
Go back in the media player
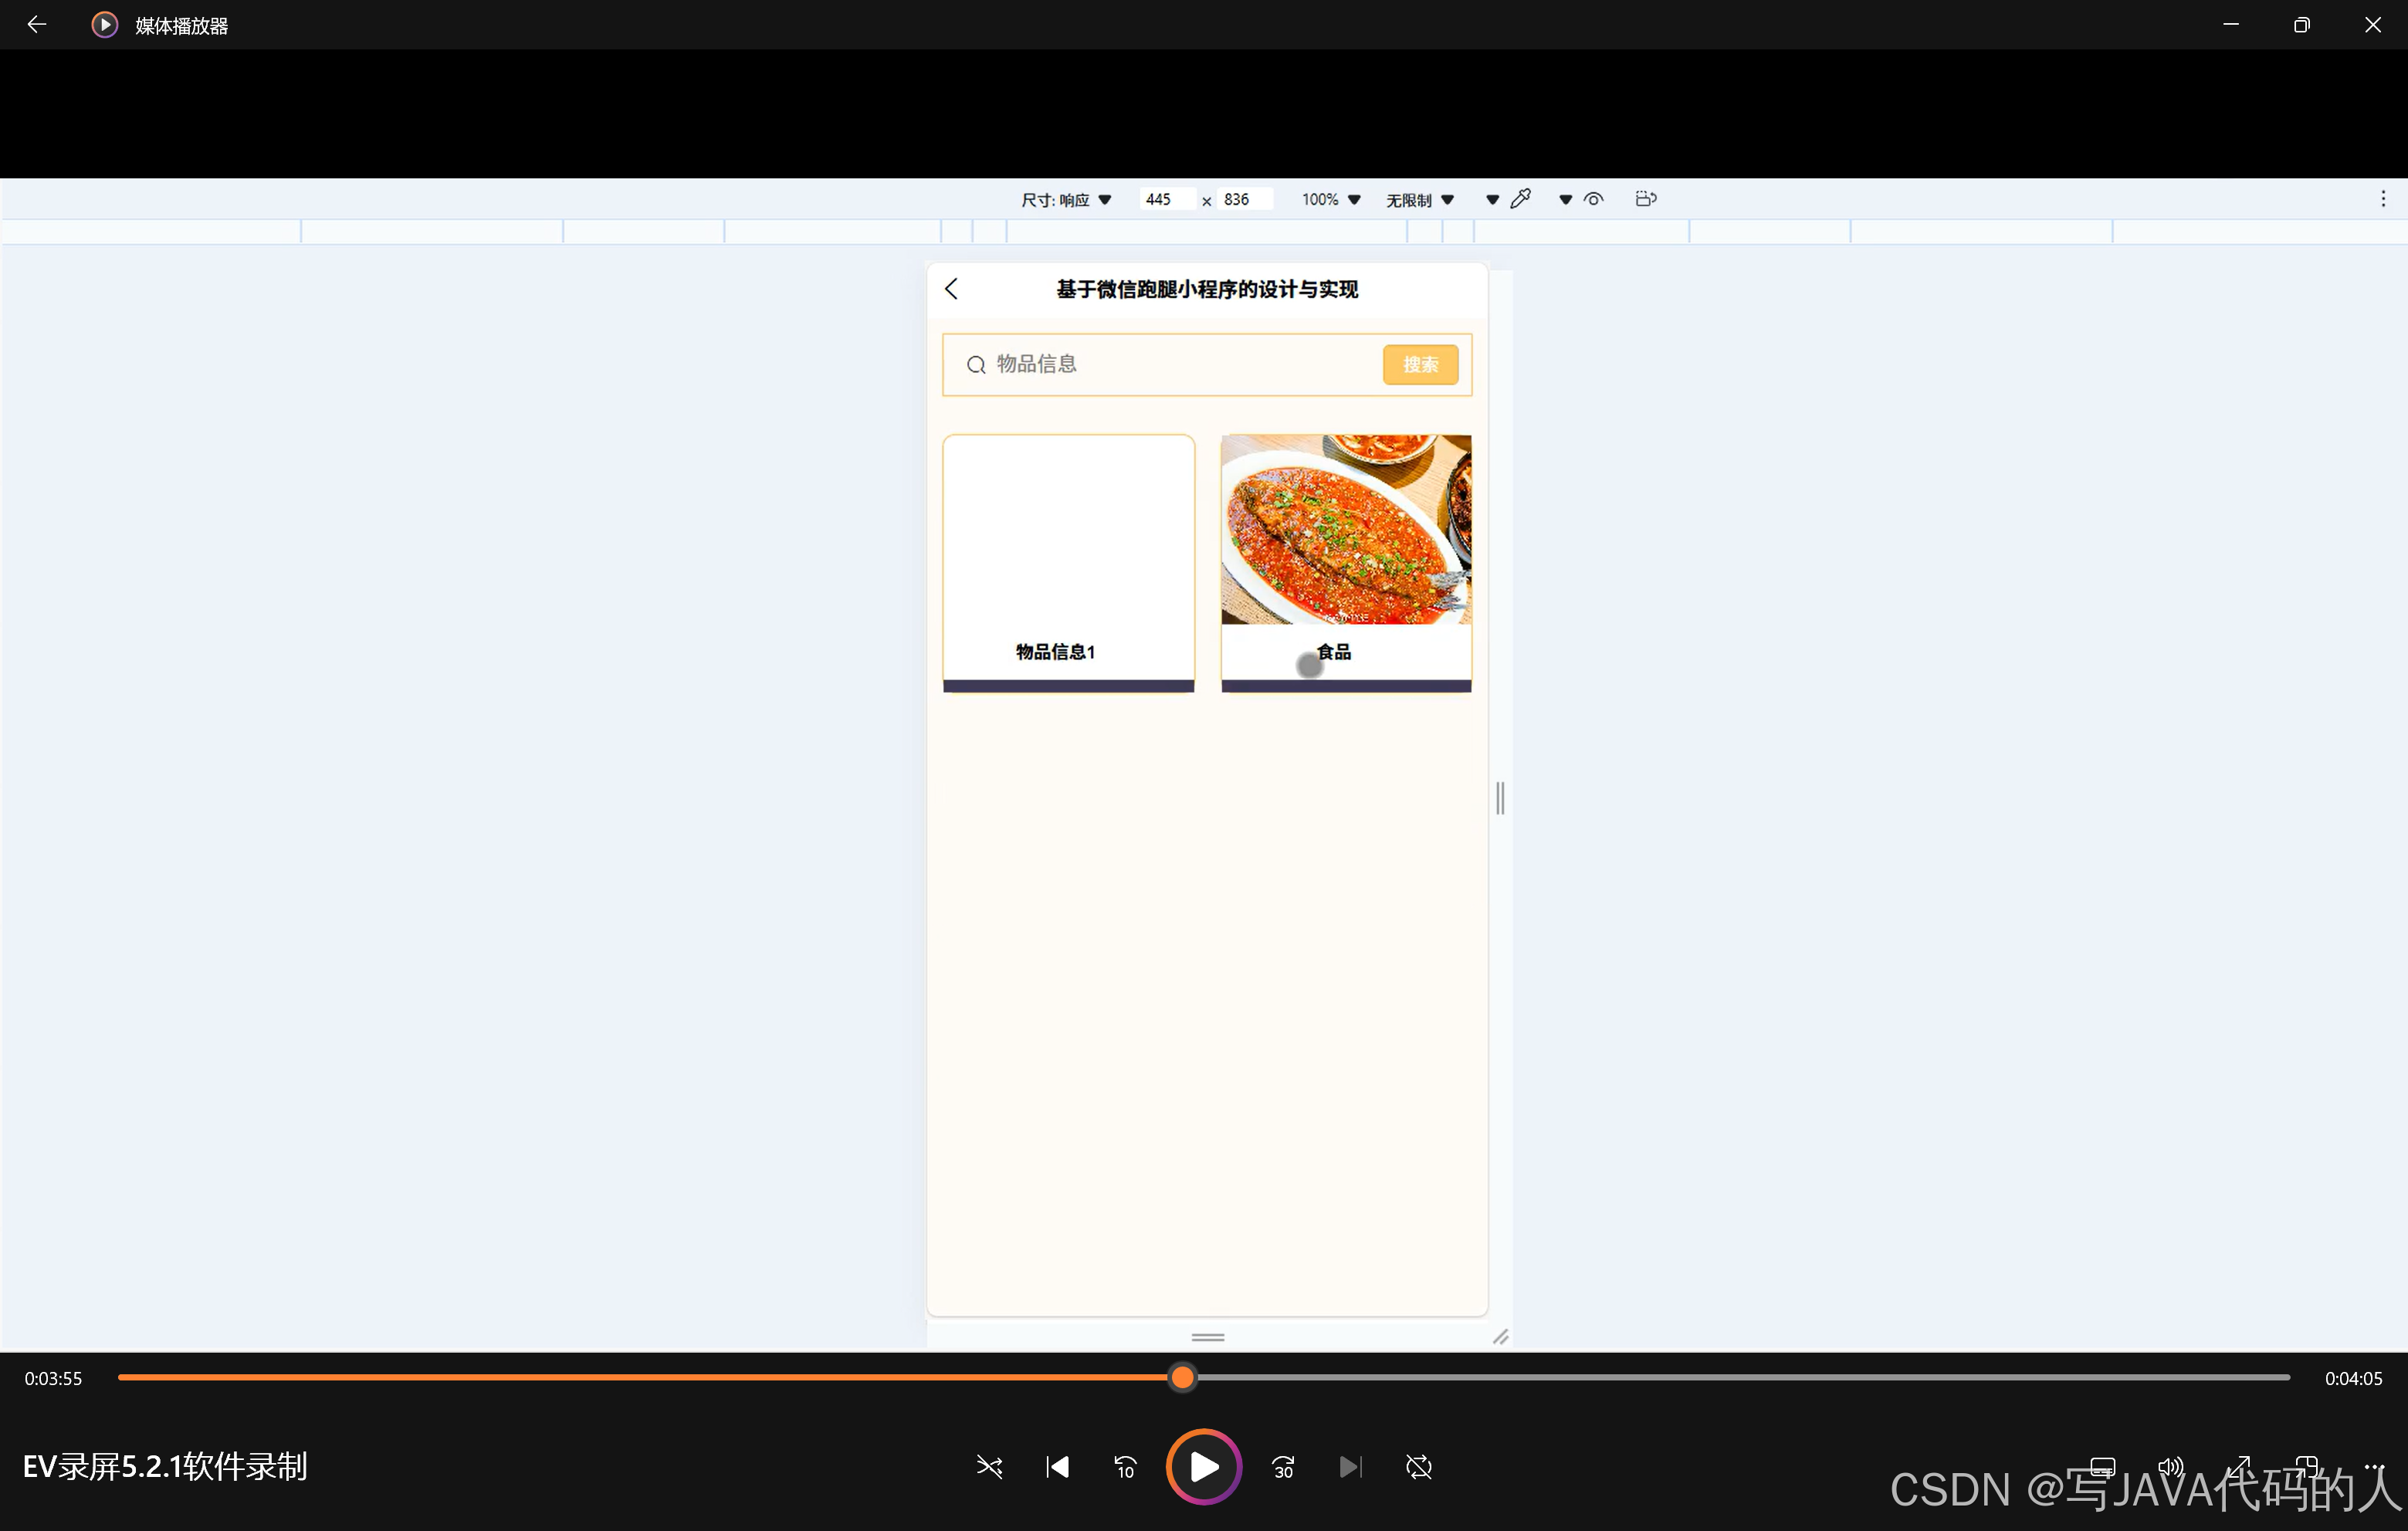(x=37, y=24)
